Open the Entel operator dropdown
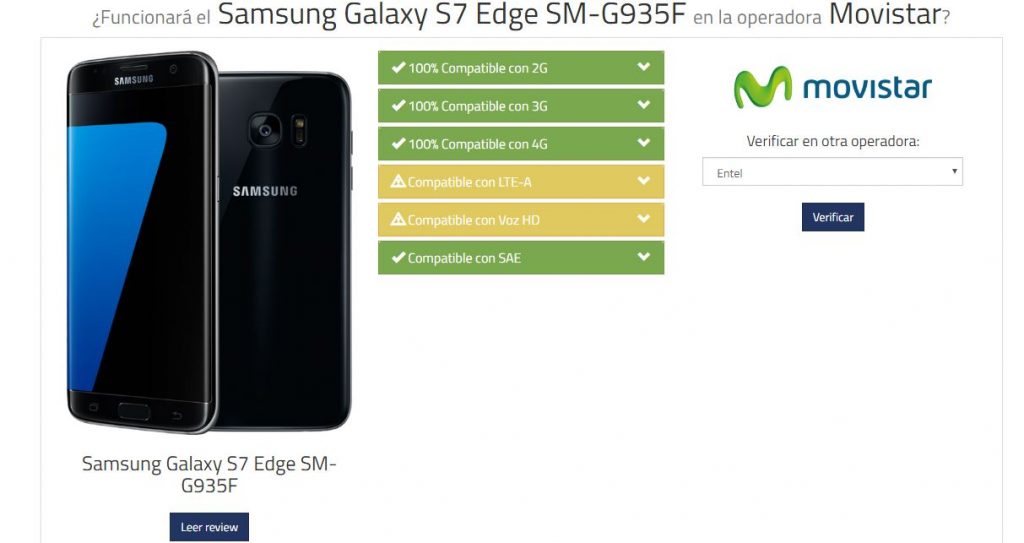 [x=833, y=172]
